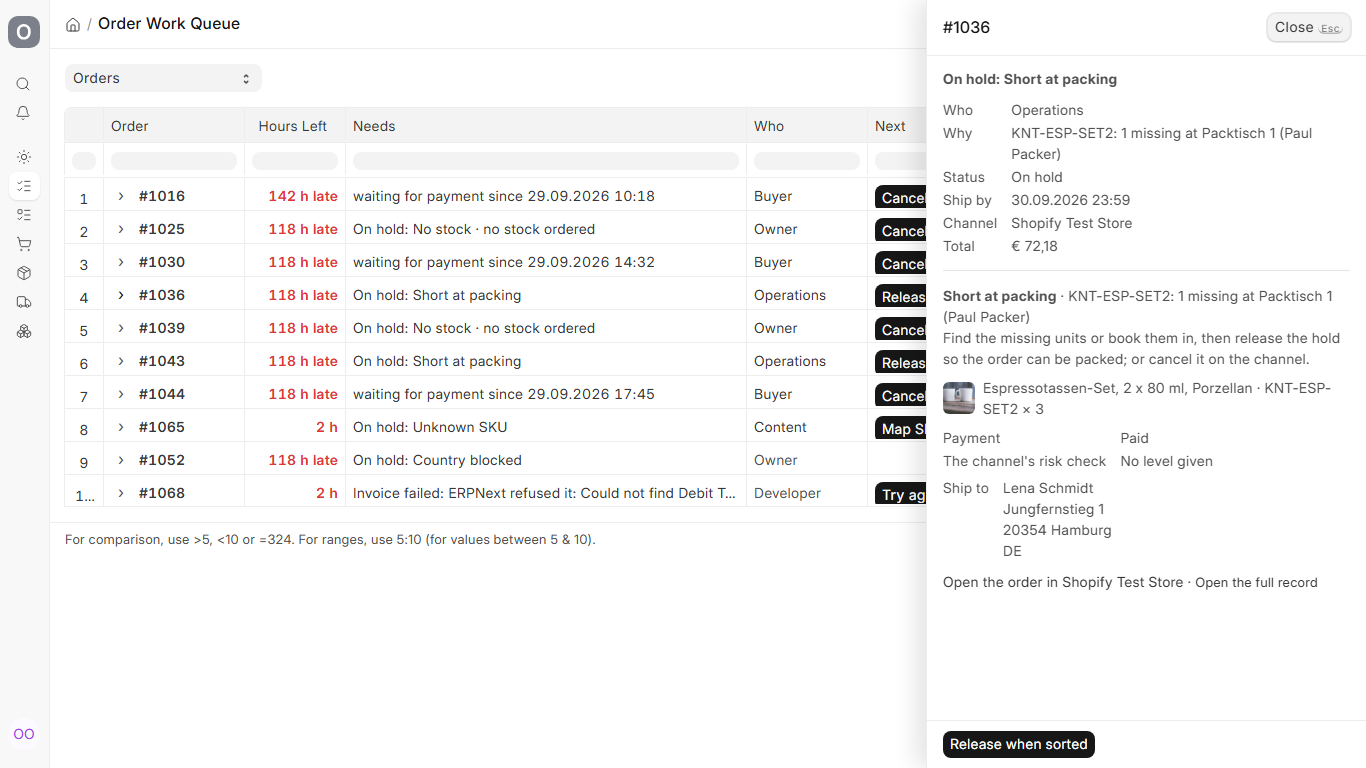This screenshot has width=1366, height=768.
Task: Click Map SKU button for order #1065
Action: pos(901,429)
